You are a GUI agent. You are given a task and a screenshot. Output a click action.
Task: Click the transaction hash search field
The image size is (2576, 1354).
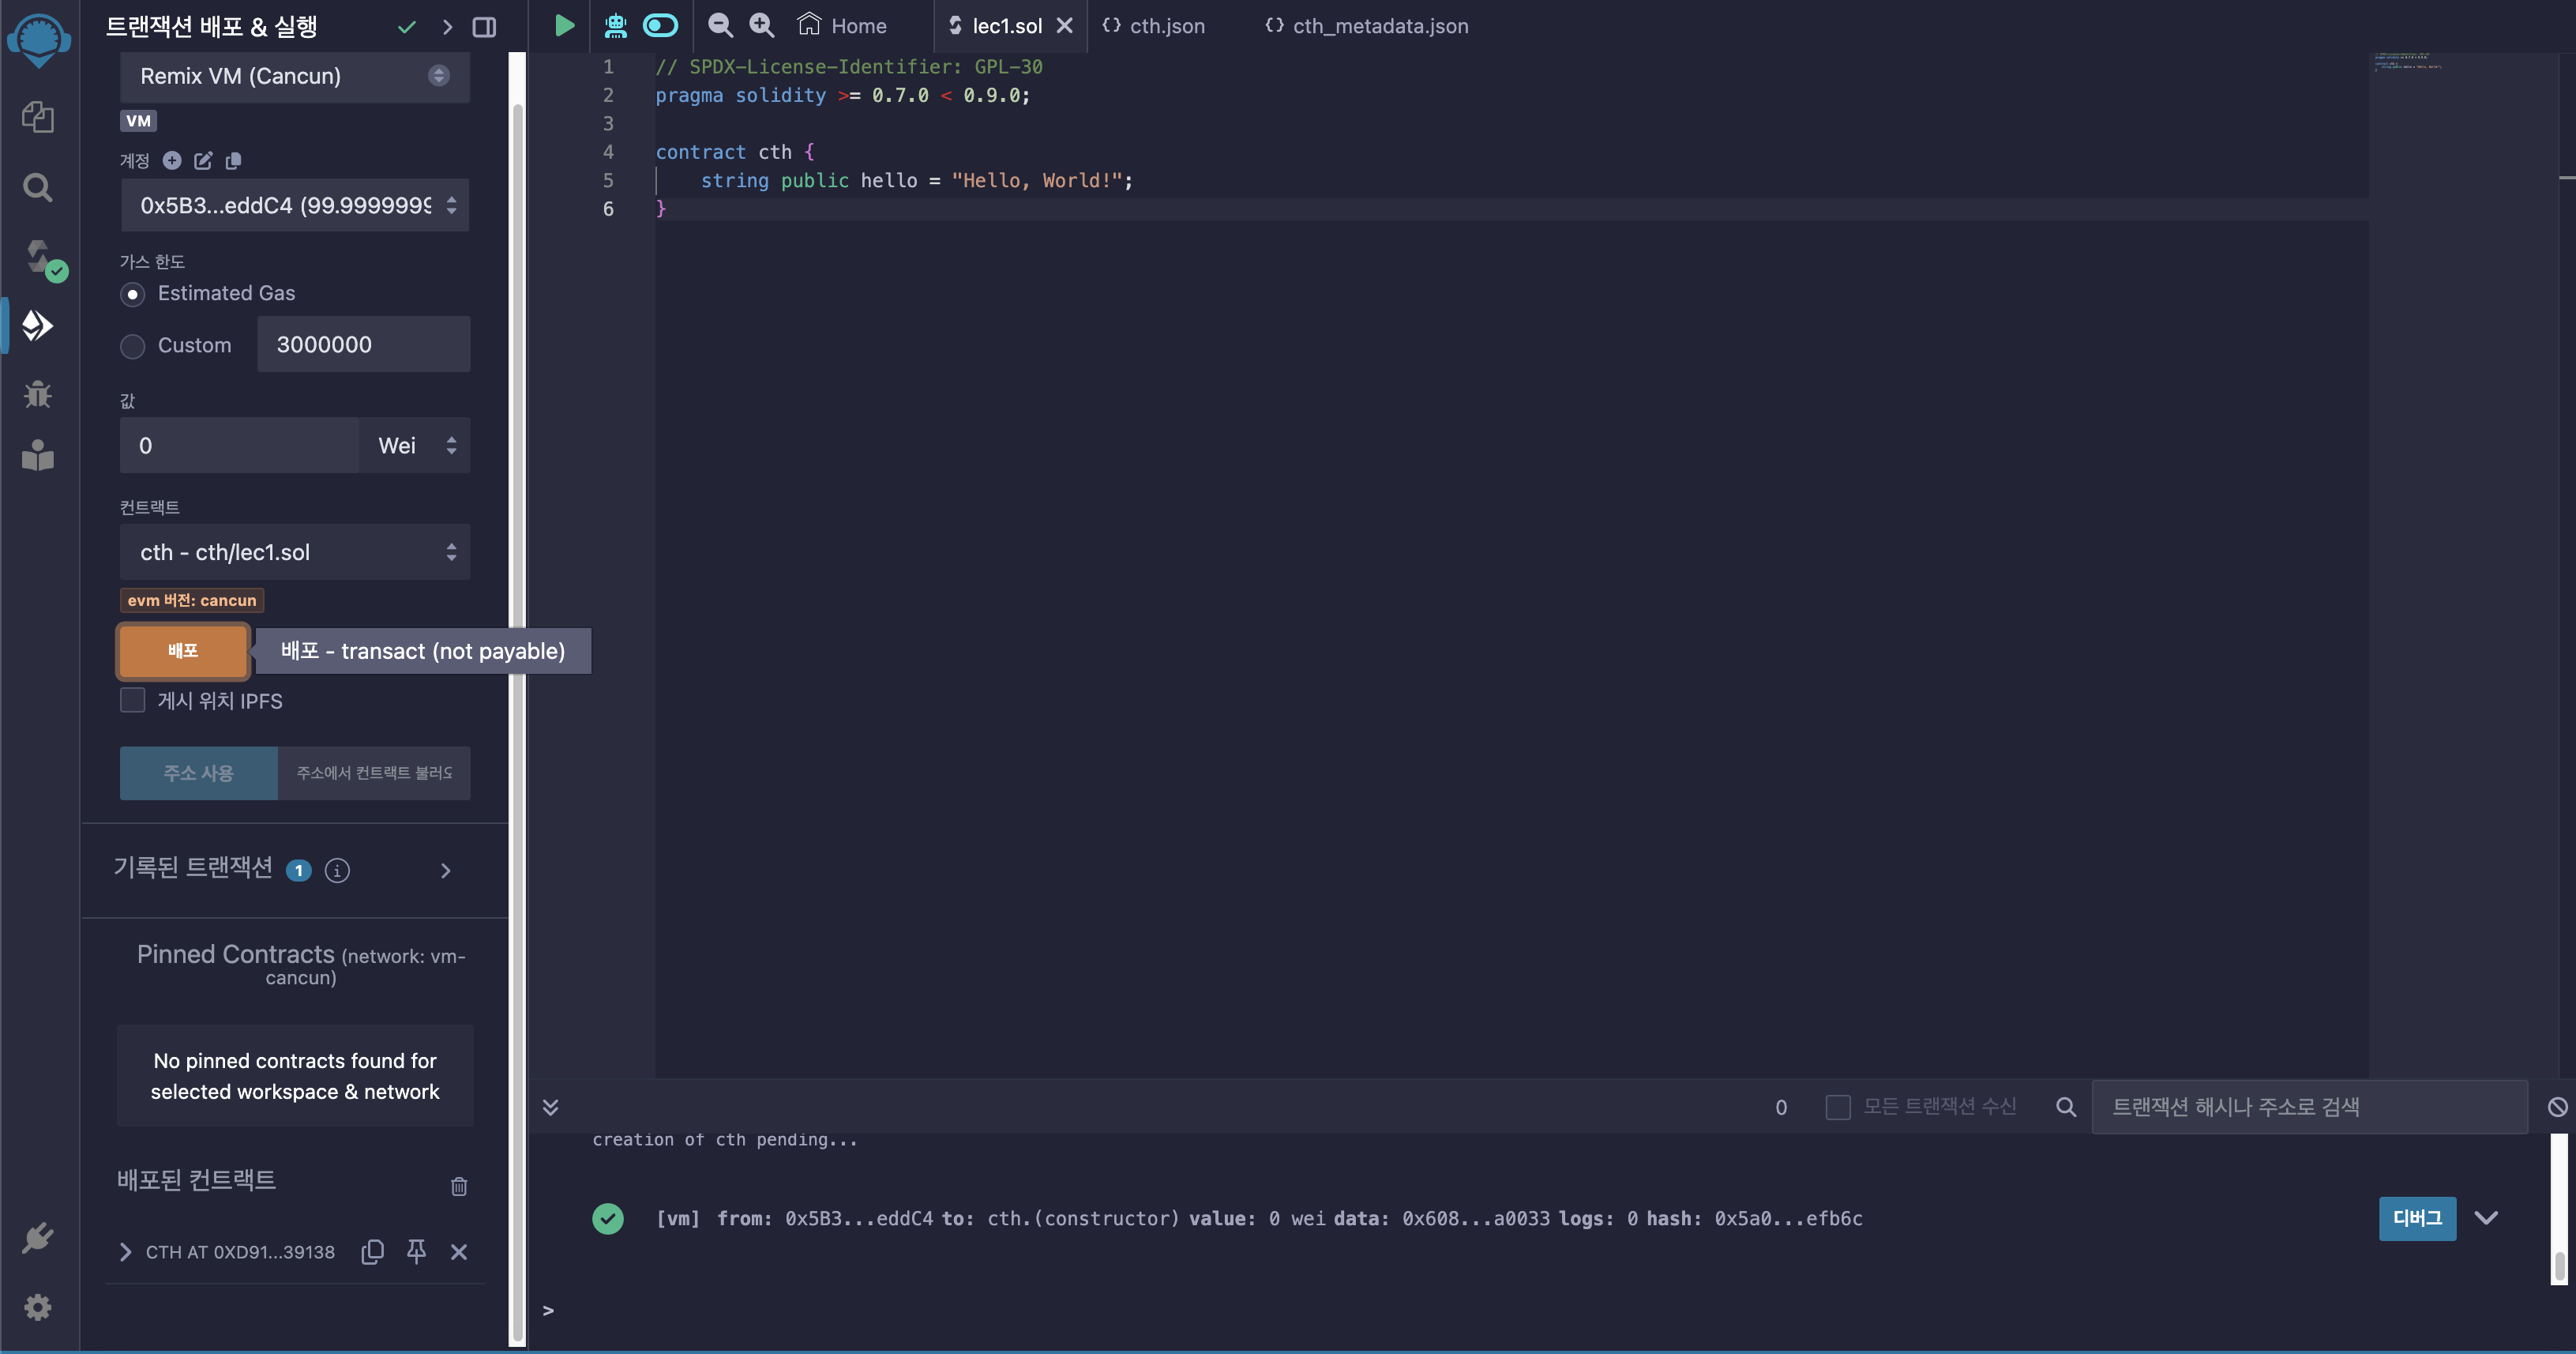tap(2308, 1107)
